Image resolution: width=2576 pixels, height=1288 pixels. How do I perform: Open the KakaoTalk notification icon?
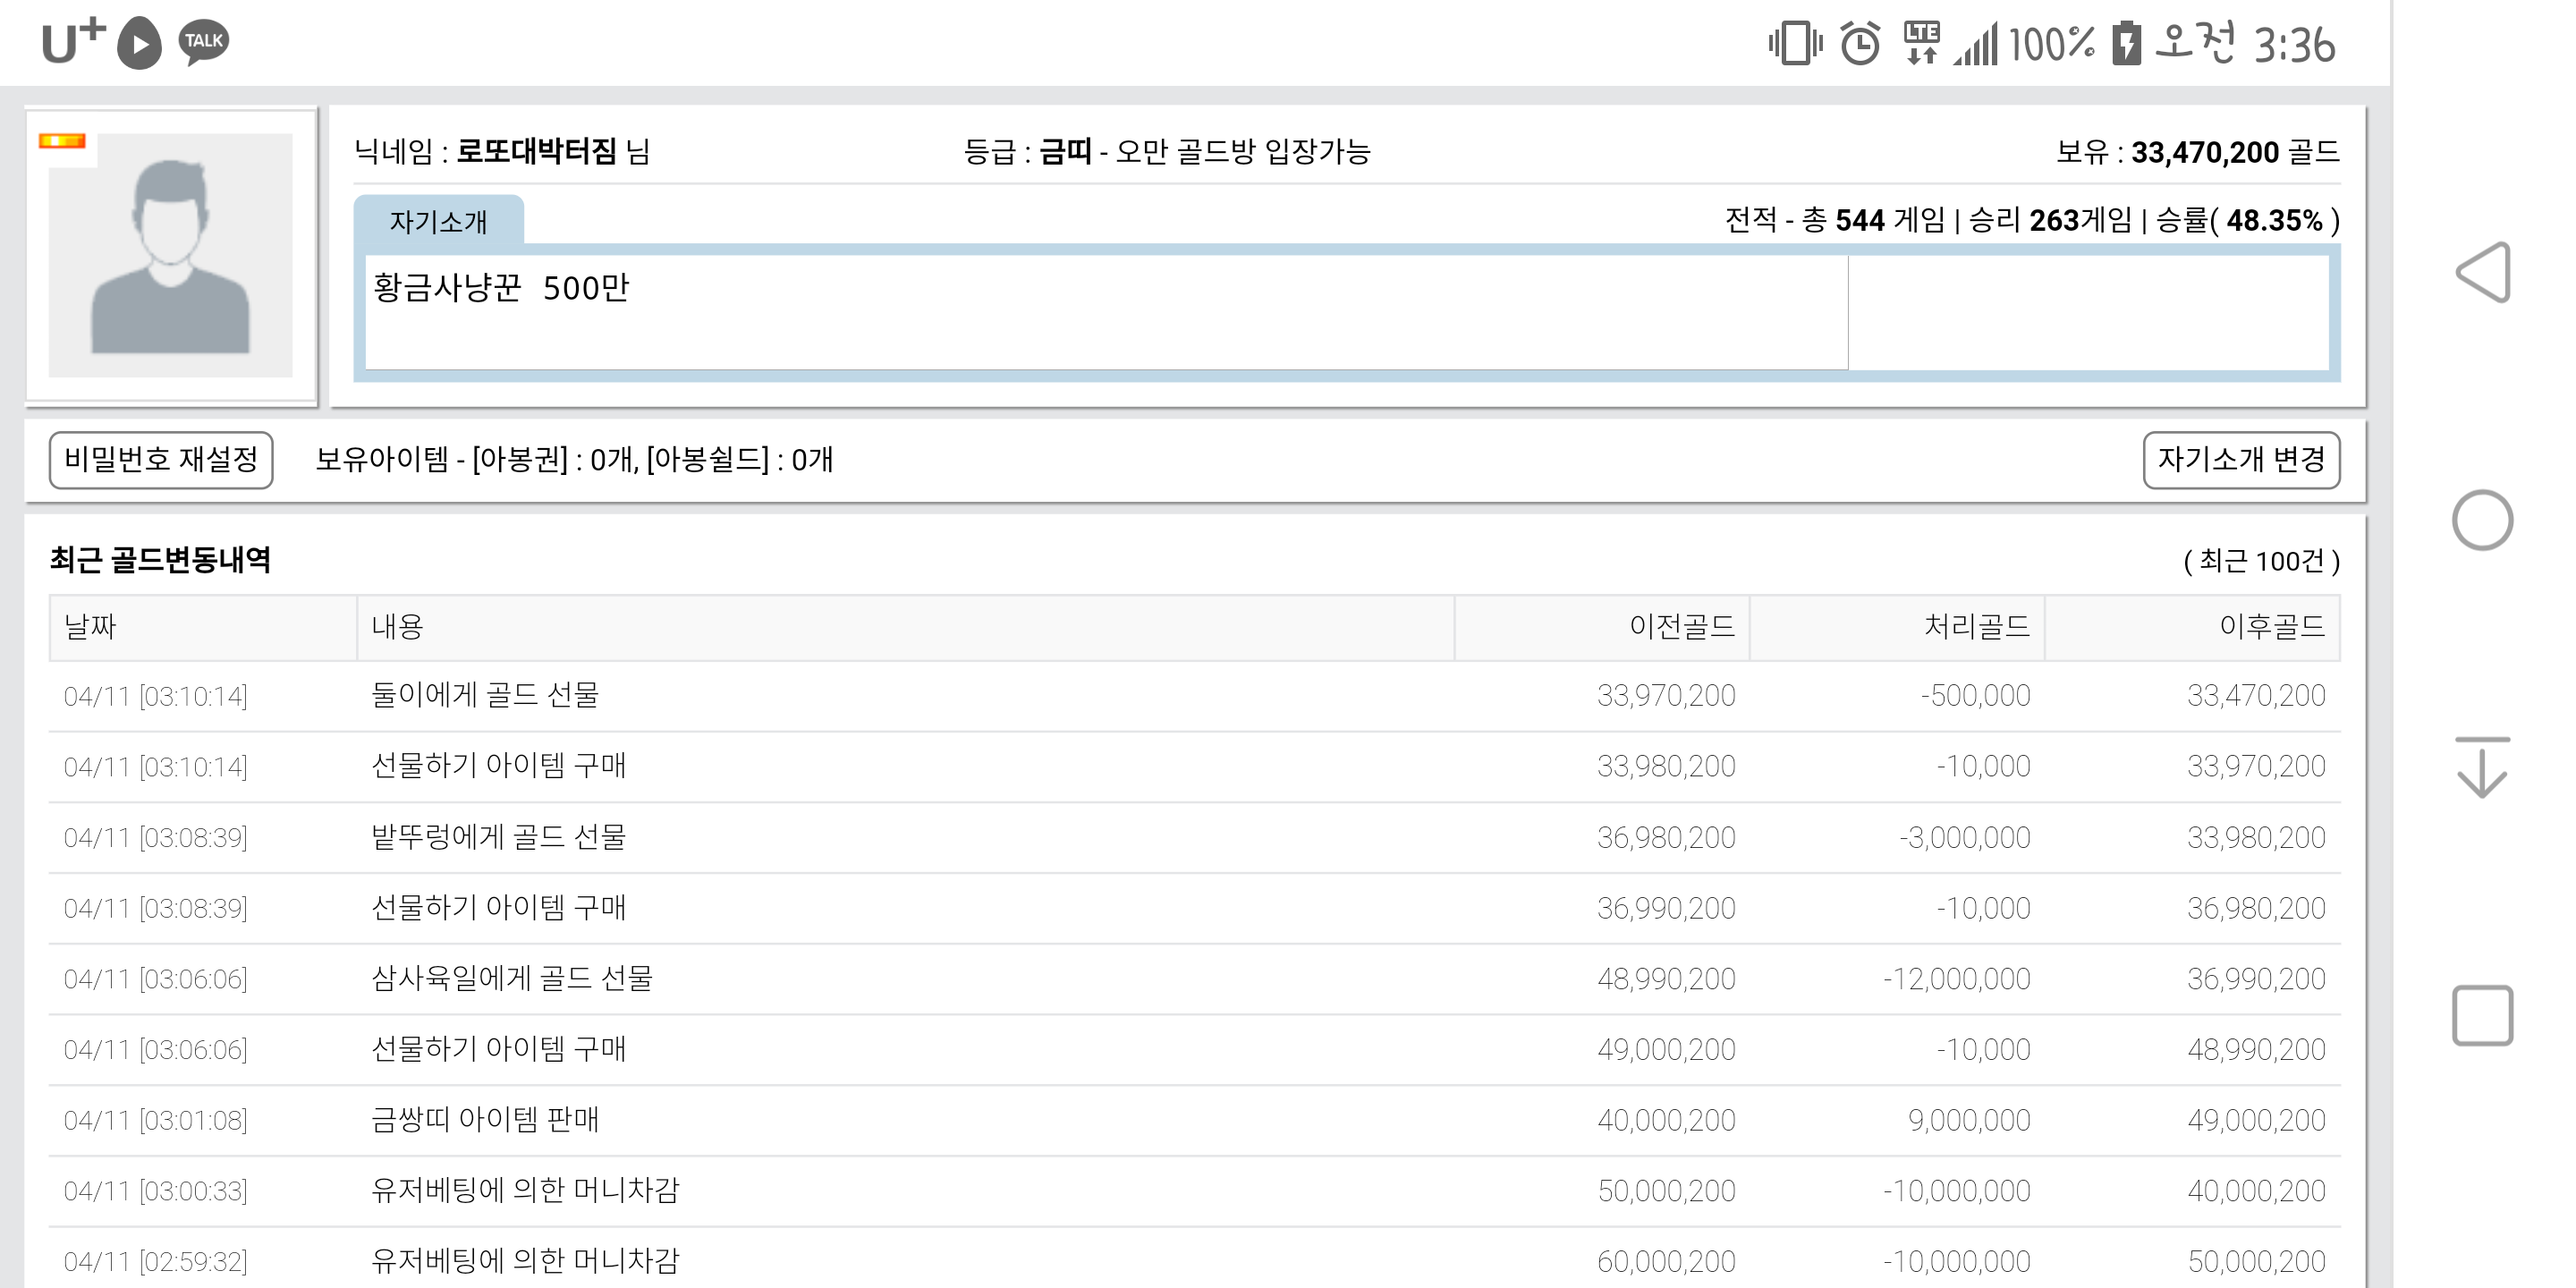pos(204,42)
